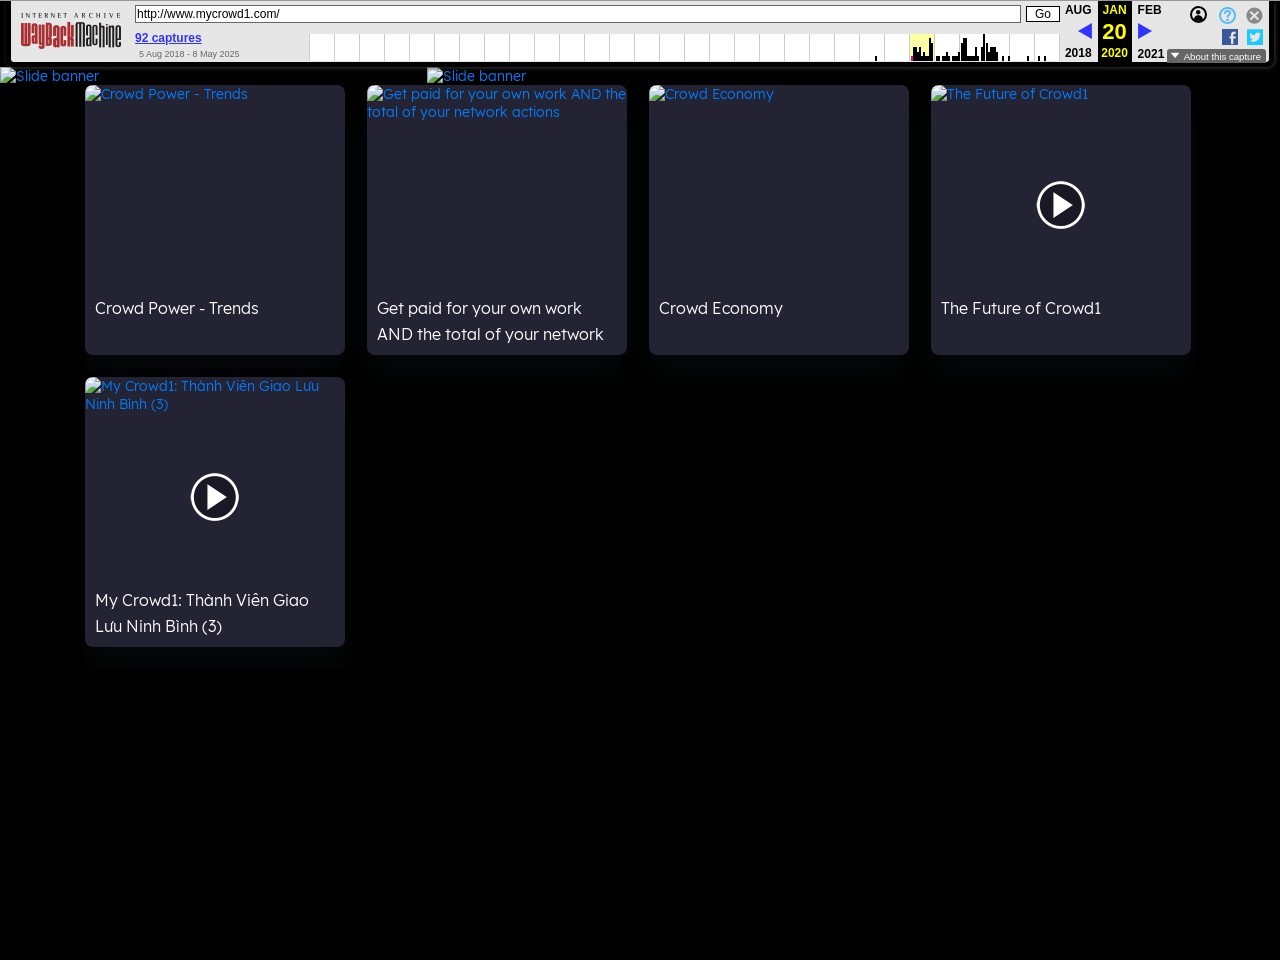Play the Thành Viên Giao Lưu Ninh Bình video
The height and width of the screenshot is (960, 1280).
pos(215,497)
